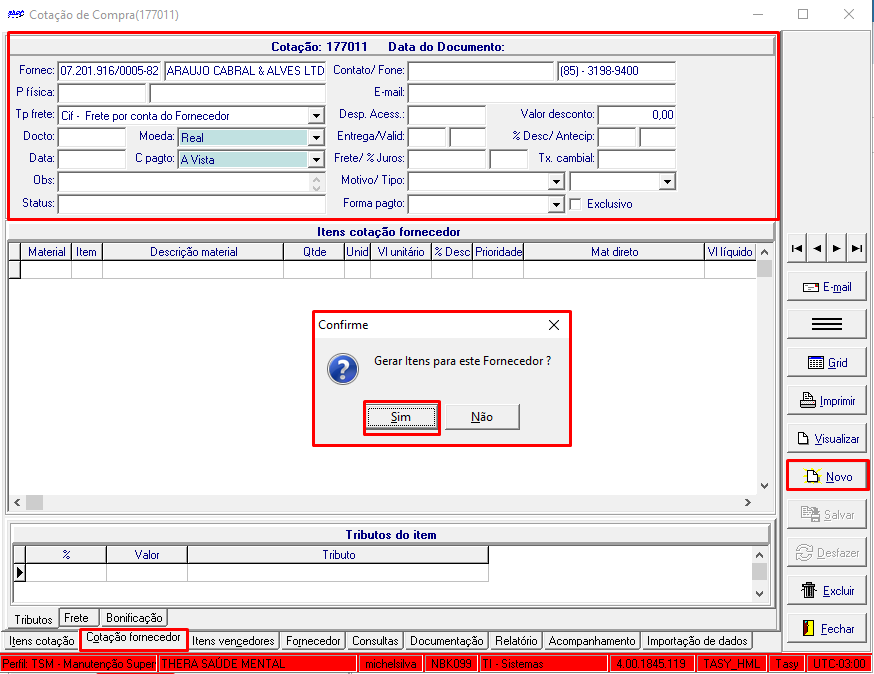Go to the next record arrow
This screenshot has height=674, width=874.
tap(837, 249)
